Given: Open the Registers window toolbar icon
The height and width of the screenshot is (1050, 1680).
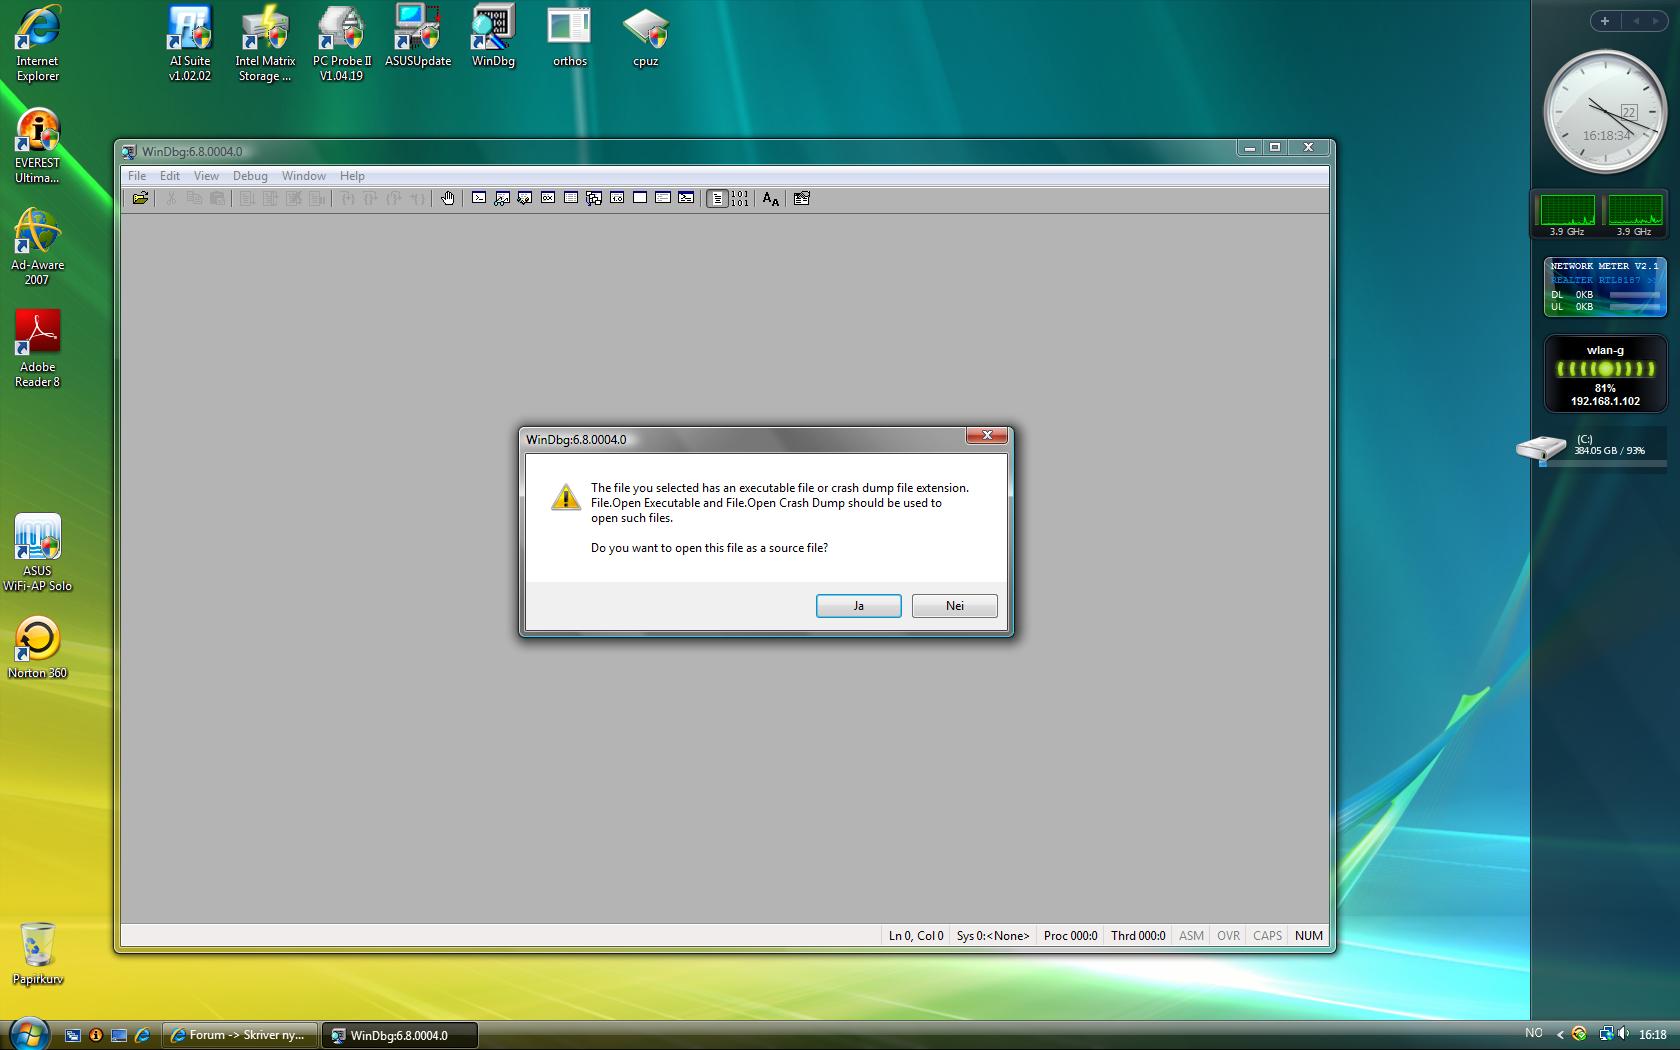Looking at the screenshot, I should [x=548, y=198].
